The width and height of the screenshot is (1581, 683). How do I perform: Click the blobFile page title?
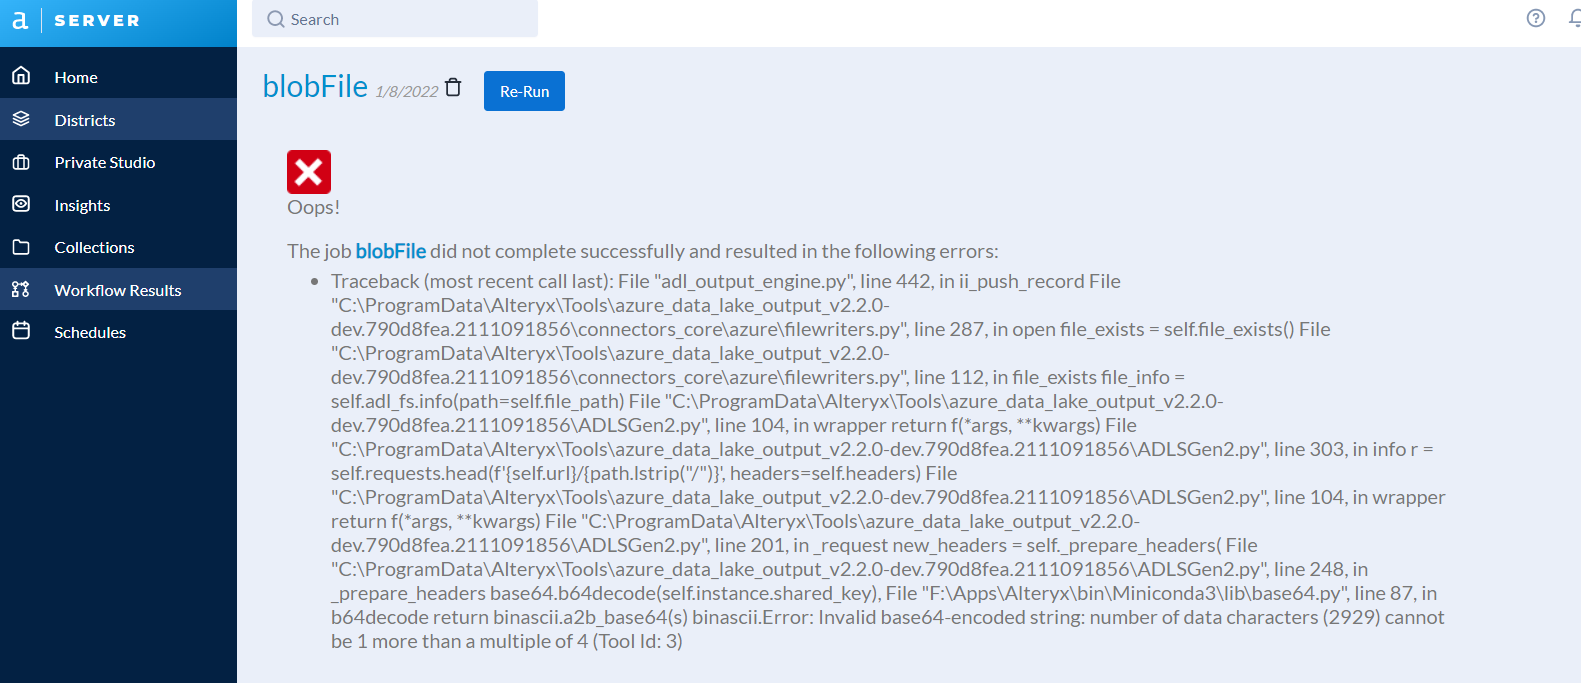pyautogui.click(x=313, y=86)
